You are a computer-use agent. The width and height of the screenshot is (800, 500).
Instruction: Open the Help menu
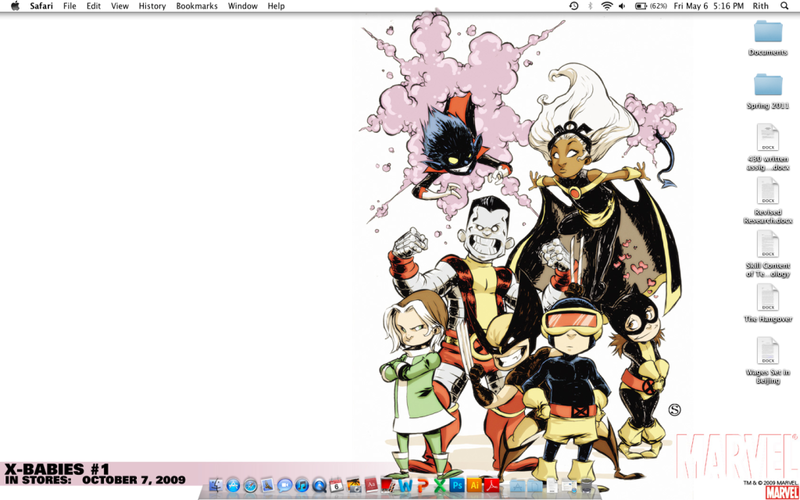coord(276,6)
